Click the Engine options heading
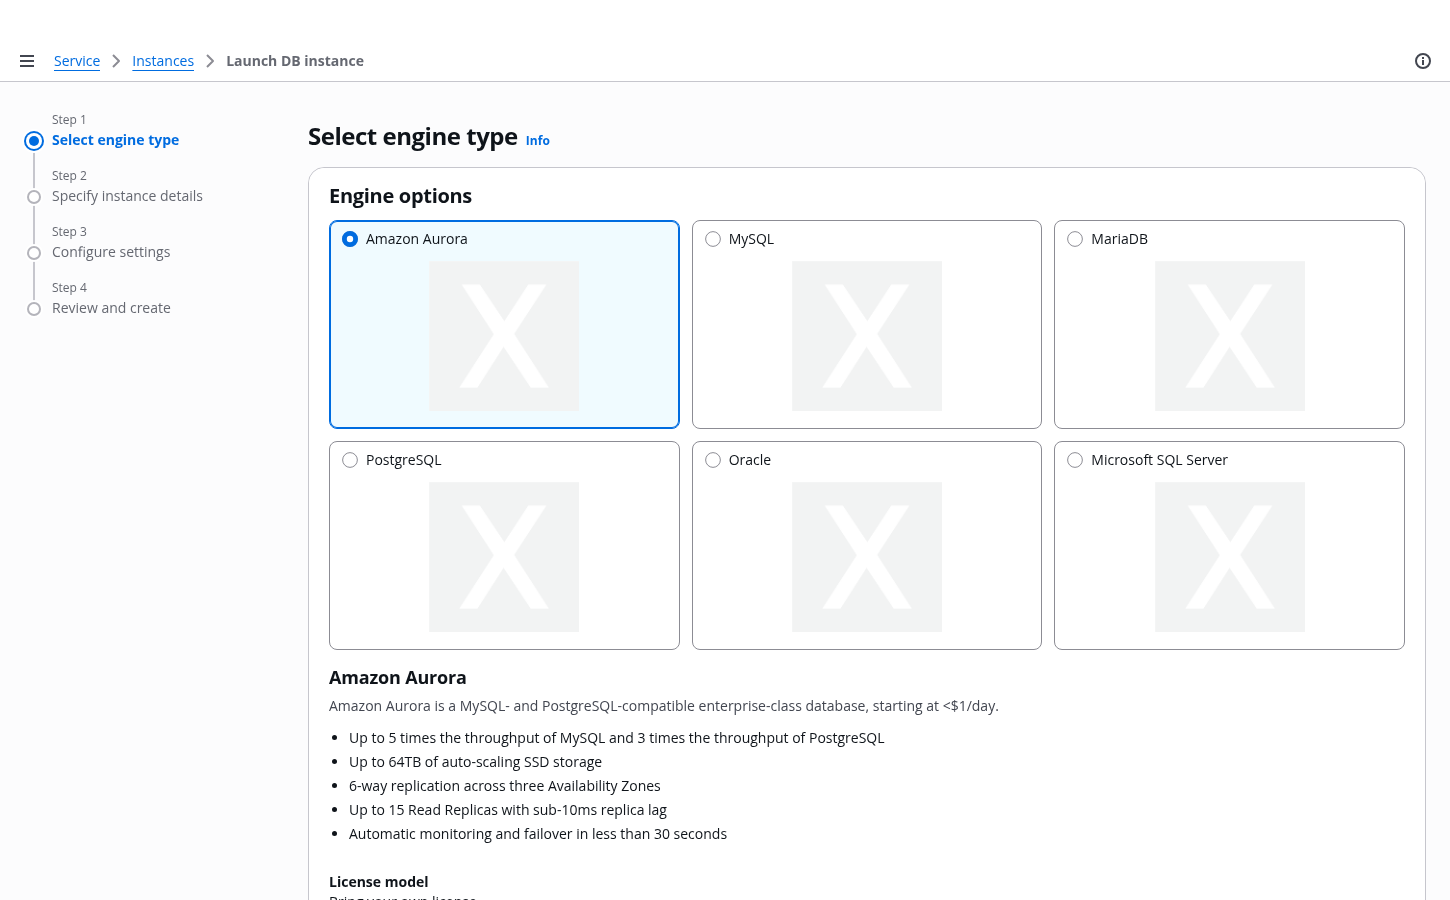 click(x=400, y=196)
